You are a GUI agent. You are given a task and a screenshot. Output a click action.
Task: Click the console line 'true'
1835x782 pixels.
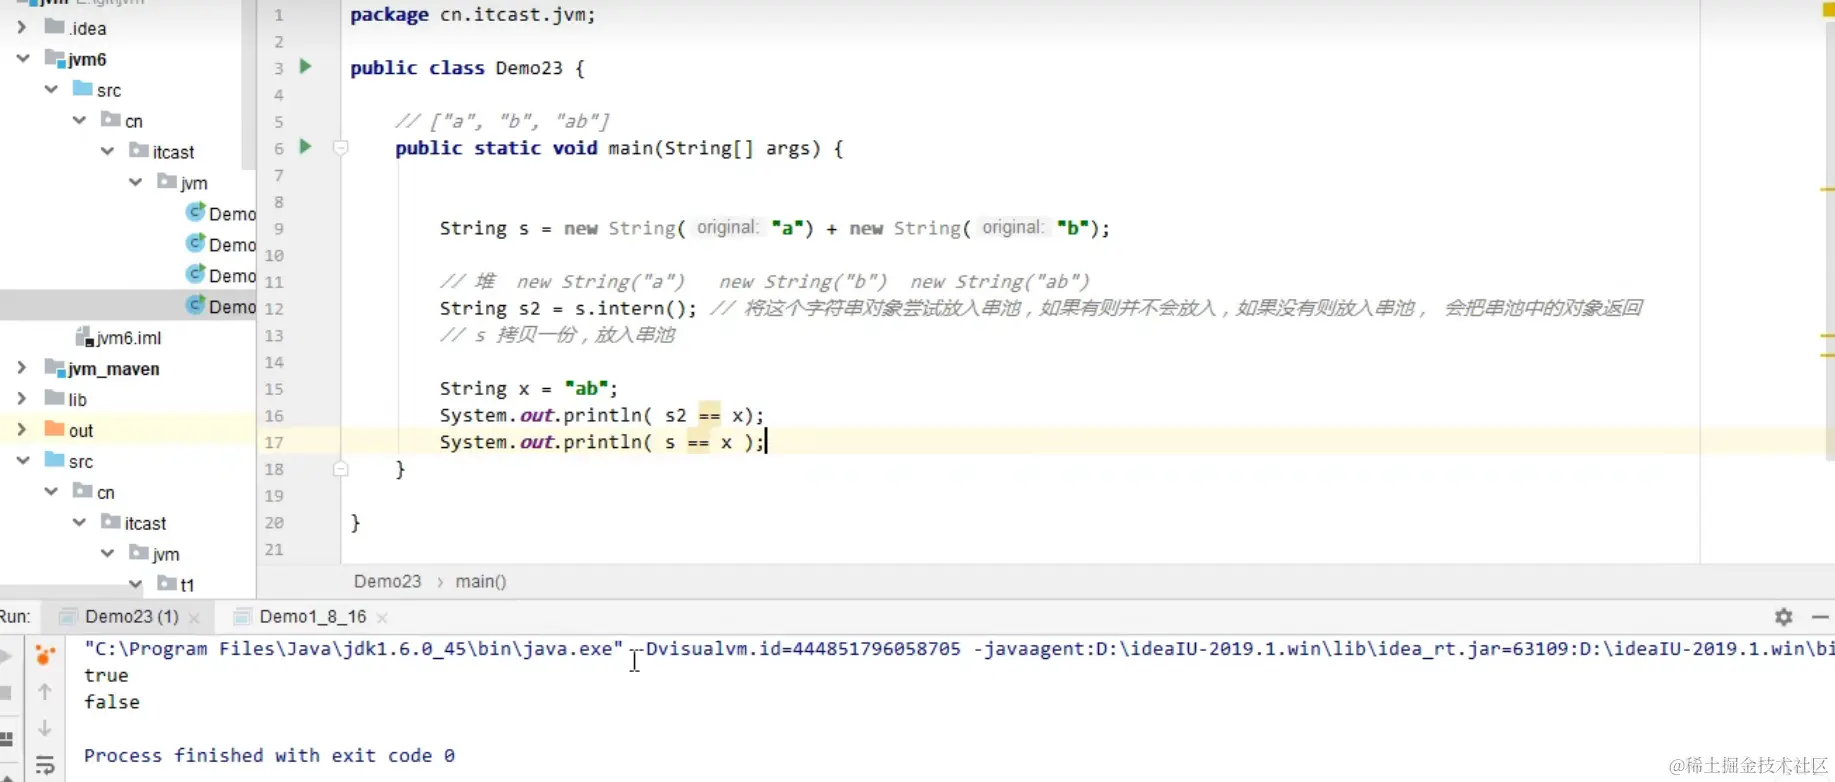pyautogui.click(x=106, y=675)
